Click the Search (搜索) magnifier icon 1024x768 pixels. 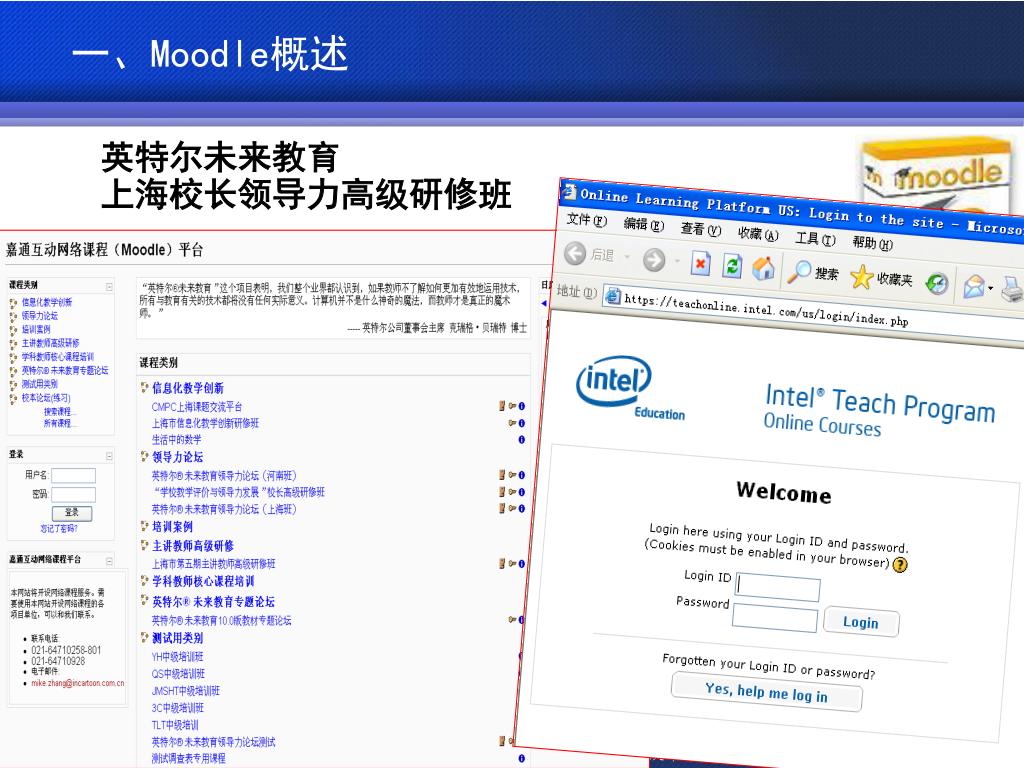click(798, 272)
